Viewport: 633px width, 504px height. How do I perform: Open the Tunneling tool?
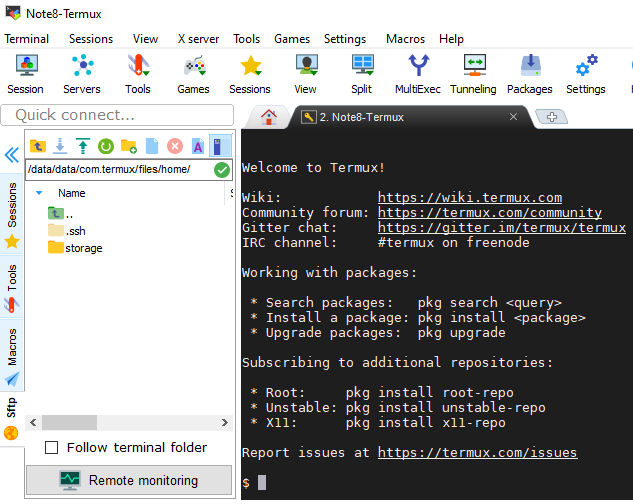click(x=473, y=74)
